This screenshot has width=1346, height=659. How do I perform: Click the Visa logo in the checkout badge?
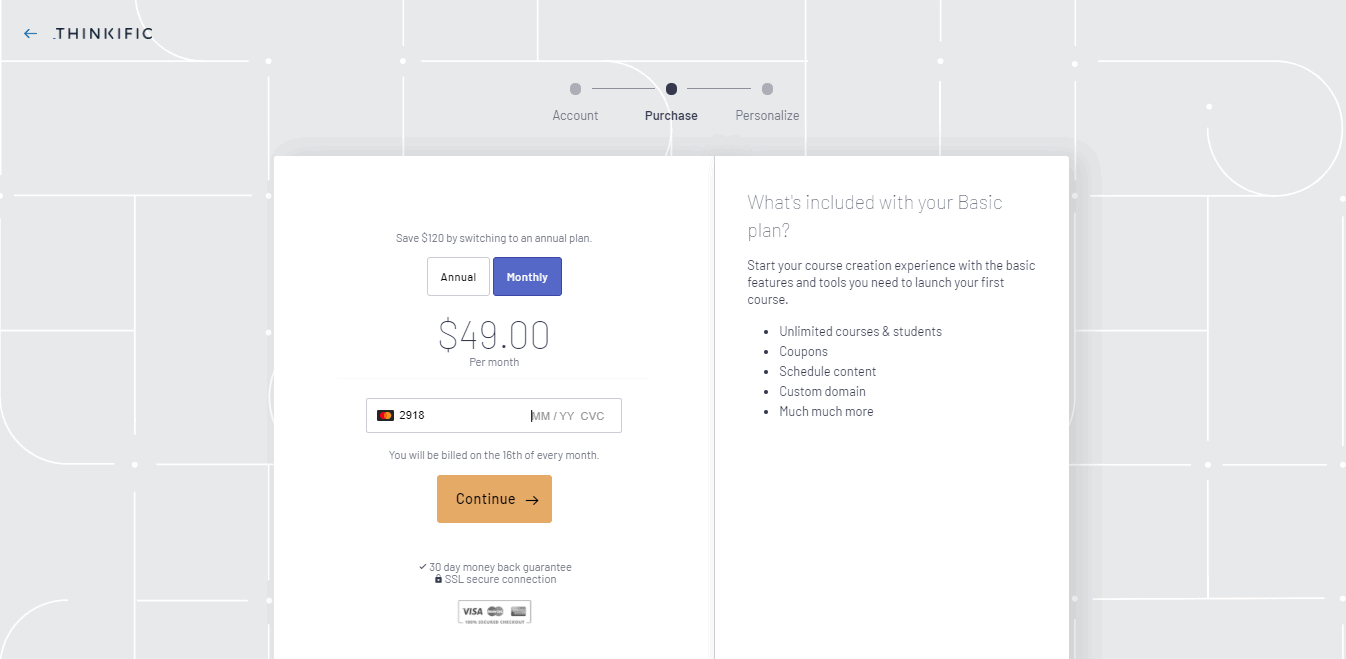[472, 611]
